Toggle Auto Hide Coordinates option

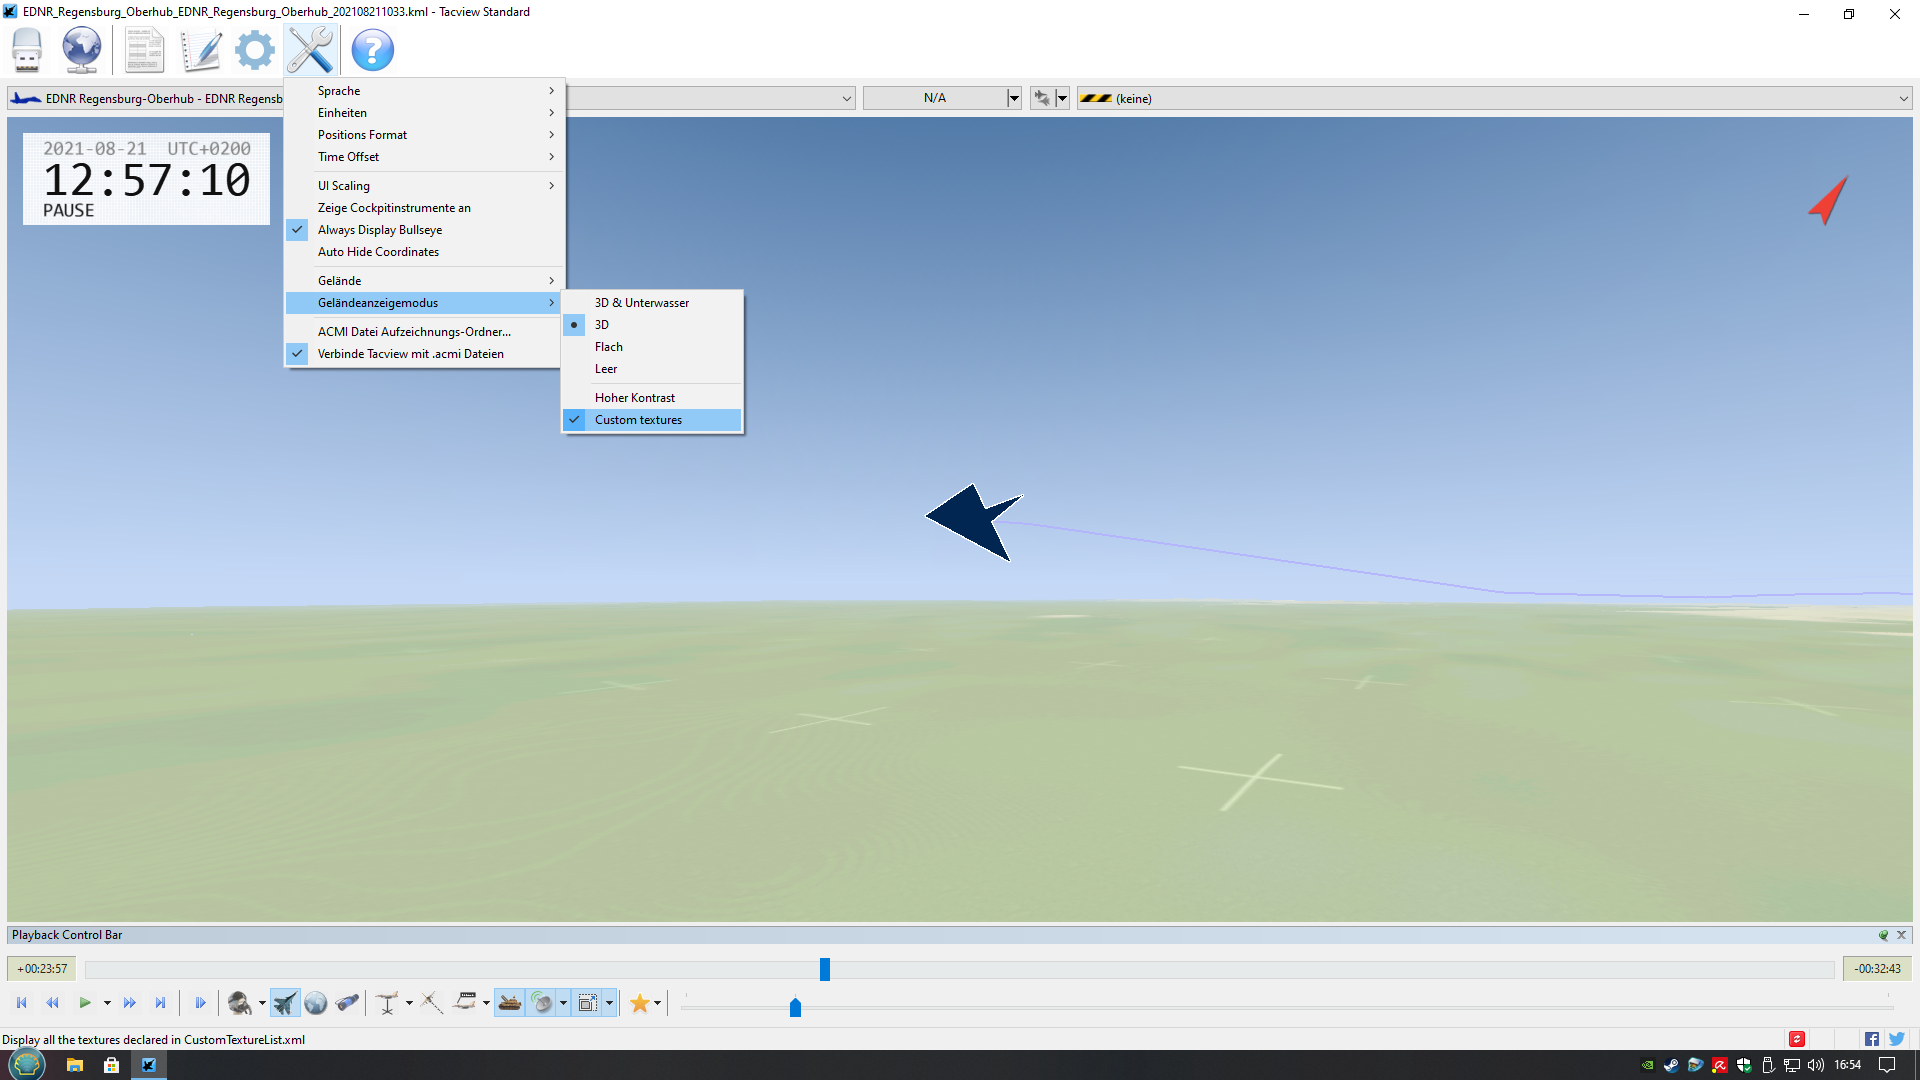click(424, 252)
